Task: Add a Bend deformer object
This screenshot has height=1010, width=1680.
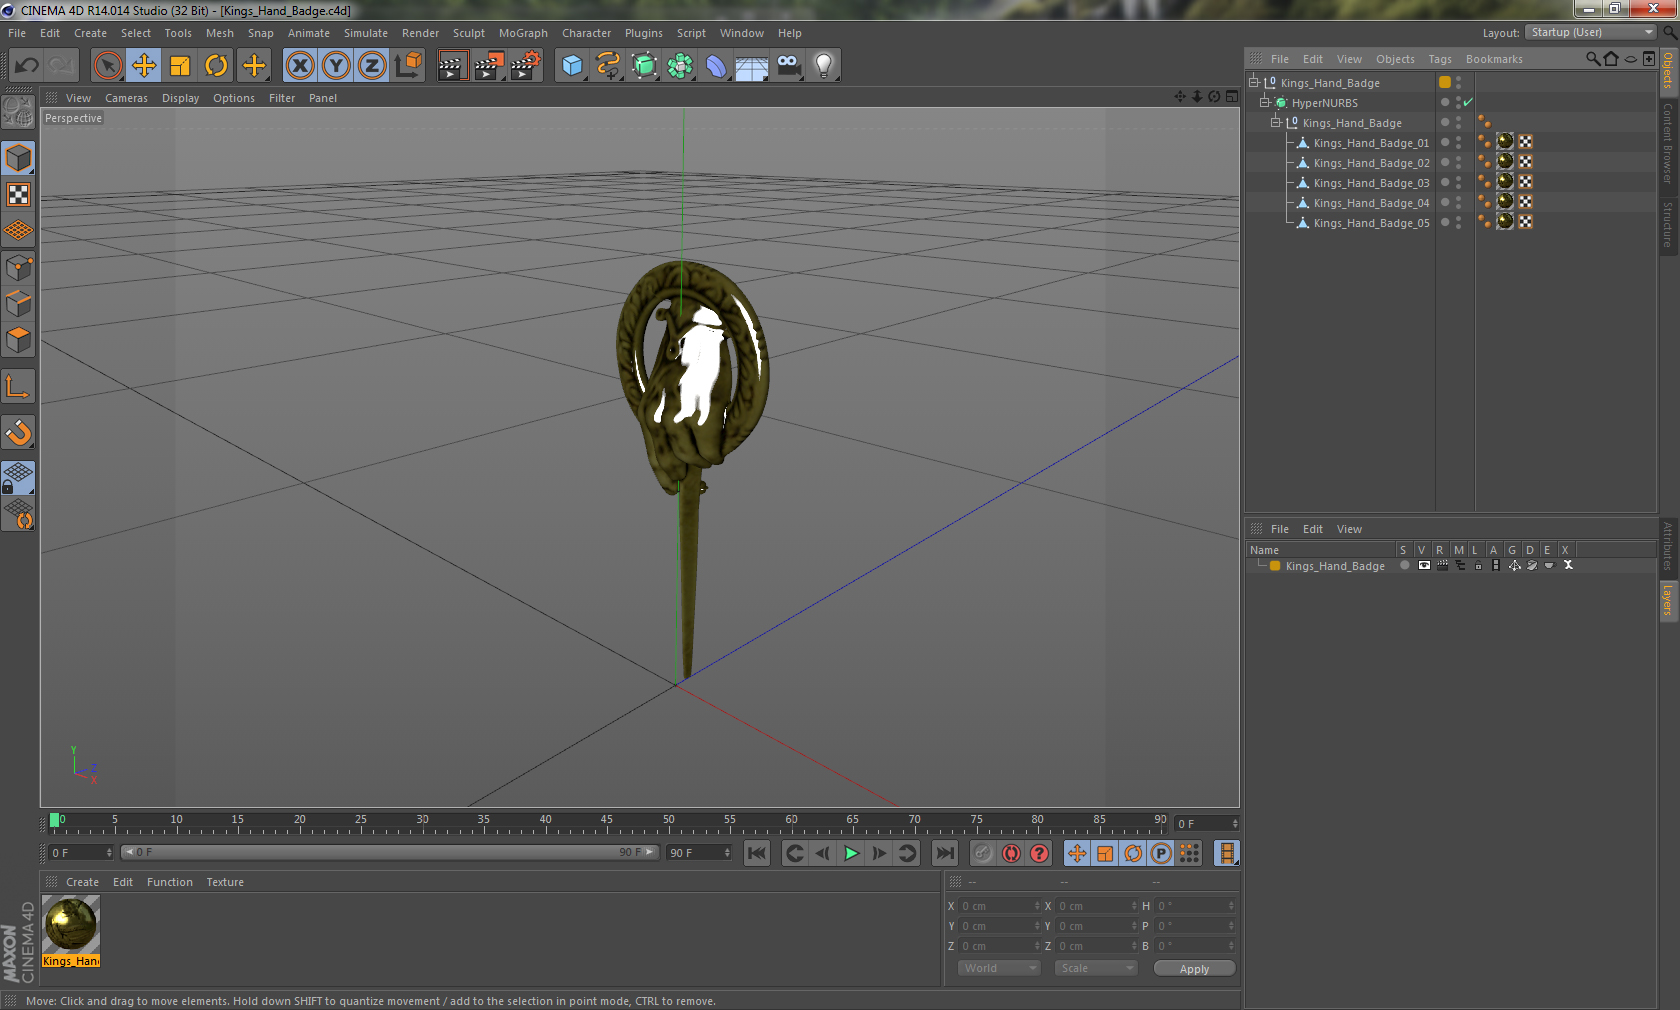Action: (x=716, y=66)
